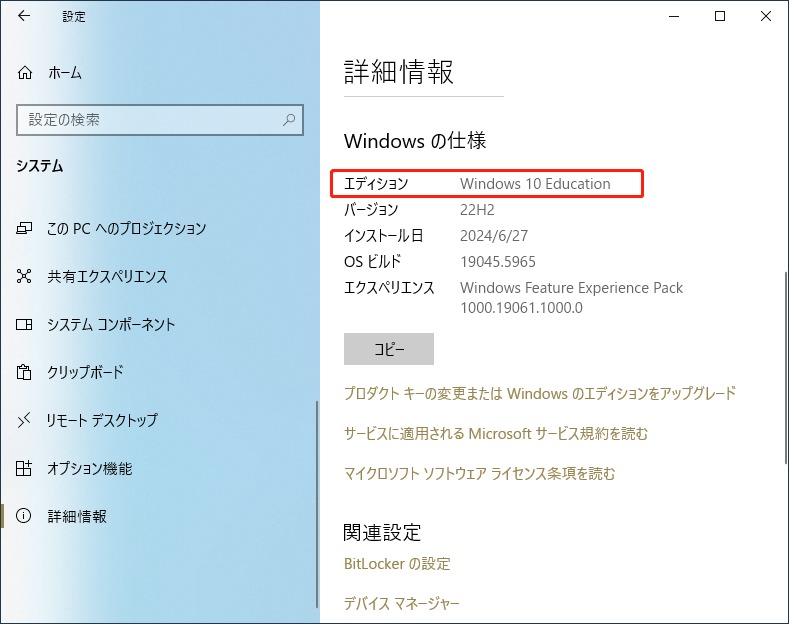
Task: Minimize the 設定 window
Action: pyautogui.click(x=674, y=17)
